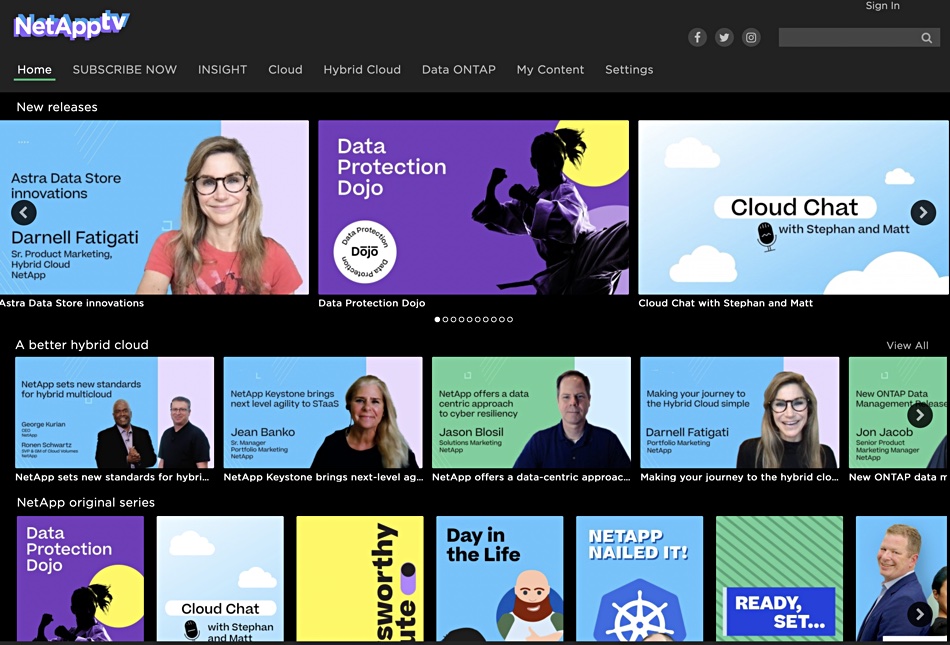The width and height of the screenshot is (950, 645).
Task: Open Jean Banko Keystone video thumbnail
Action: click(x=323, y=412)
